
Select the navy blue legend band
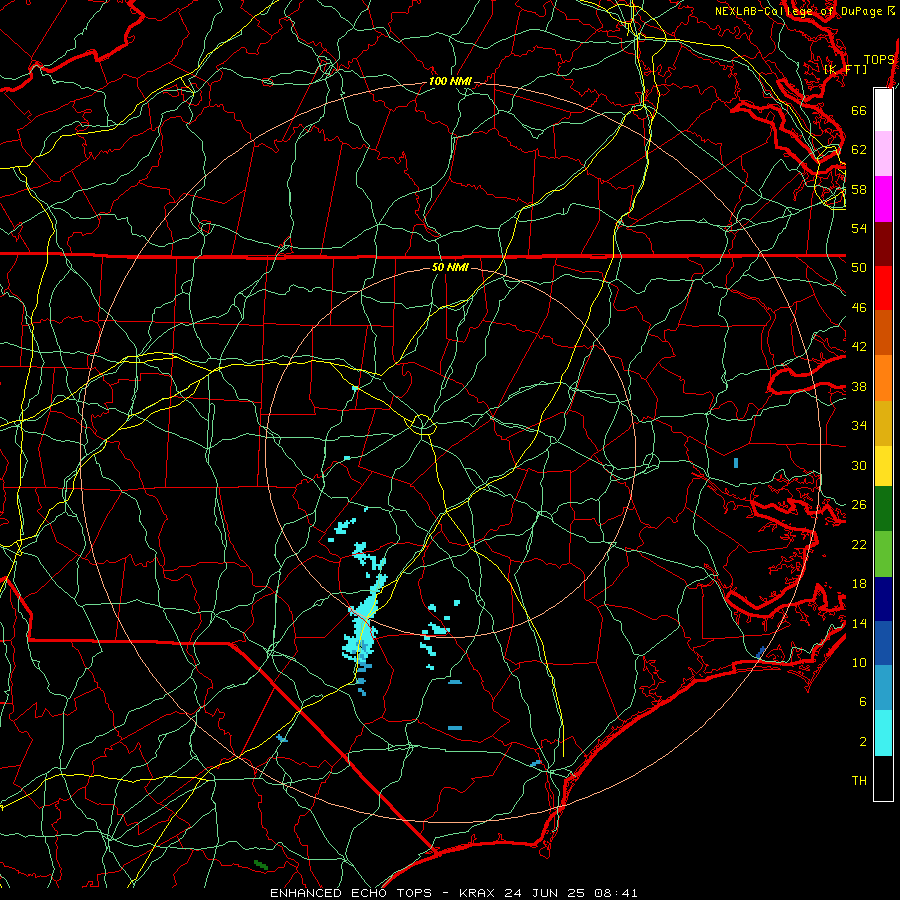883,599
